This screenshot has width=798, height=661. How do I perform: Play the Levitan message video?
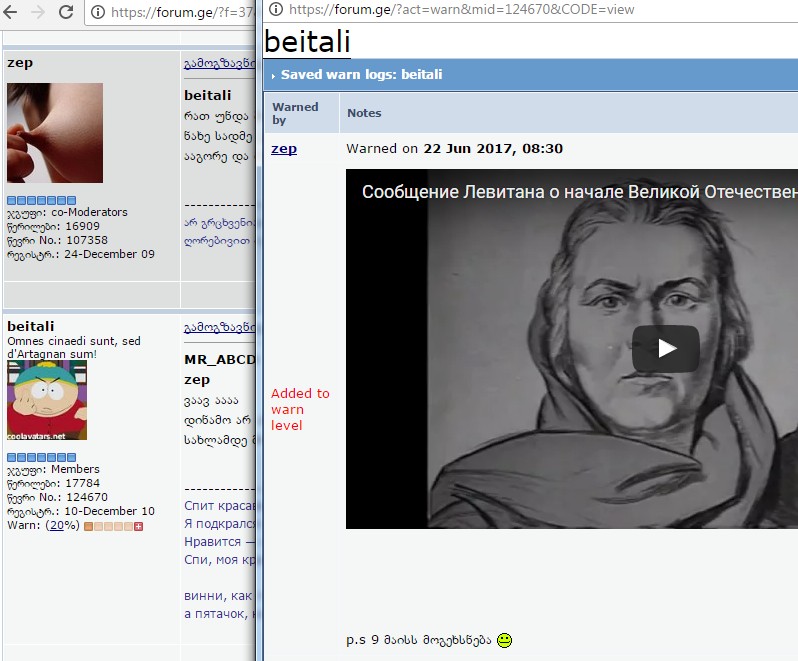click(666, 349)
